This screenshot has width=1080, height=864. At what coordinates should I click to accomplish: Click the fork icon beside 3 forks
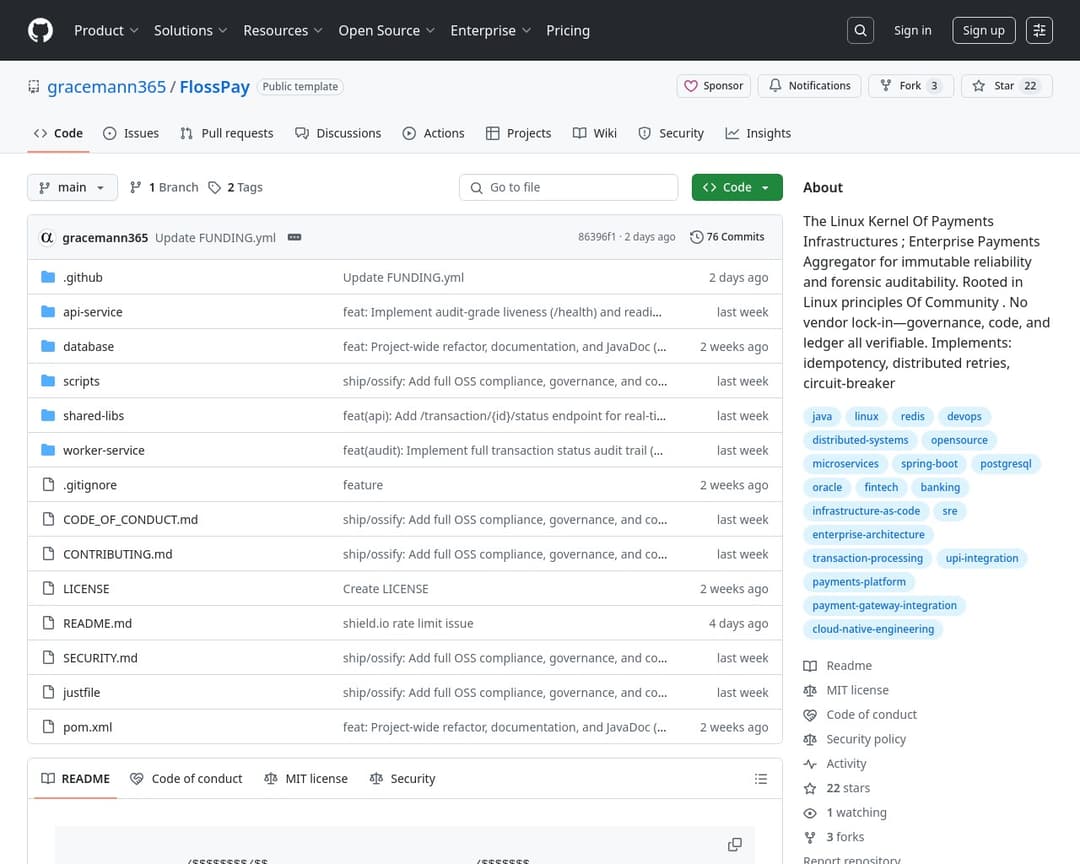(x=810, y=837)
